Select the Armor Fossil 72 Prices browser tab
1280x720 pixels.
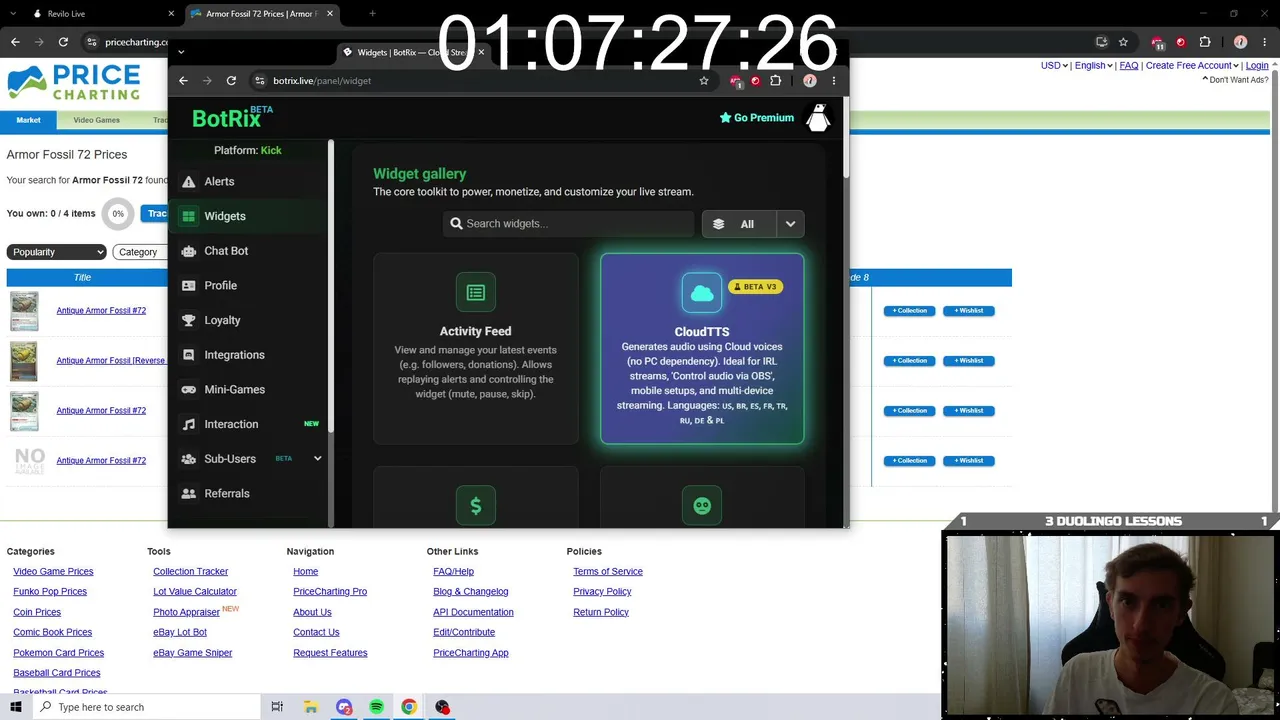260,14
